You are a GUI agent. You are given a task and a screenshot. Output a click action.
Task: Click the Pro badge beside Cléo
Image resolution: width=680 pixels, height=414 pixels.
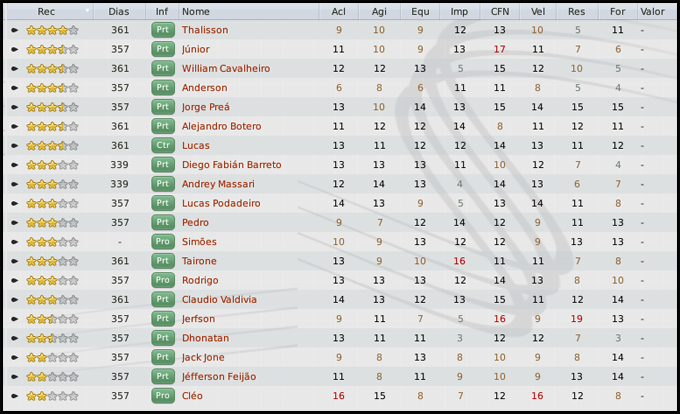pyautogui.click(x=162, y=396)
